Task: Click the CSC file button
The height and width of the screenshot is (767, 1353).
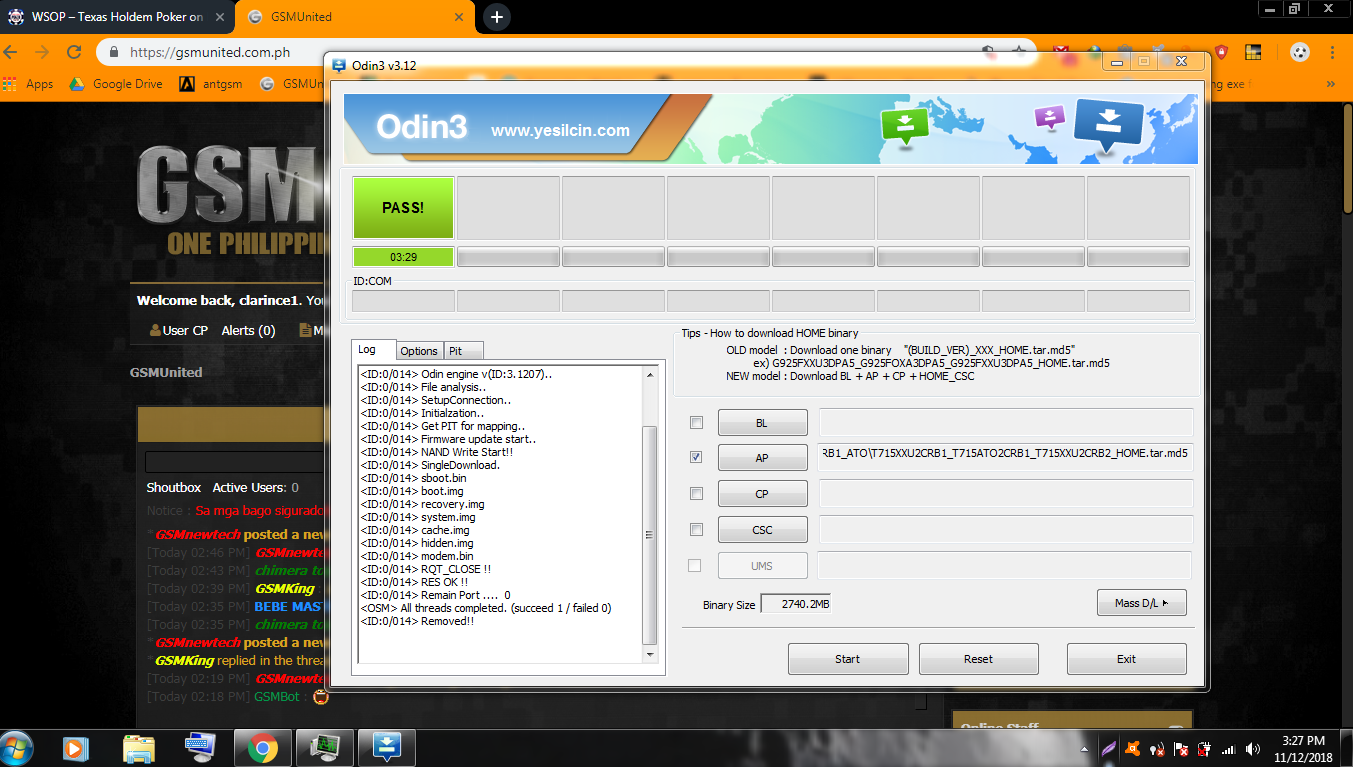Action: (762, 530)
